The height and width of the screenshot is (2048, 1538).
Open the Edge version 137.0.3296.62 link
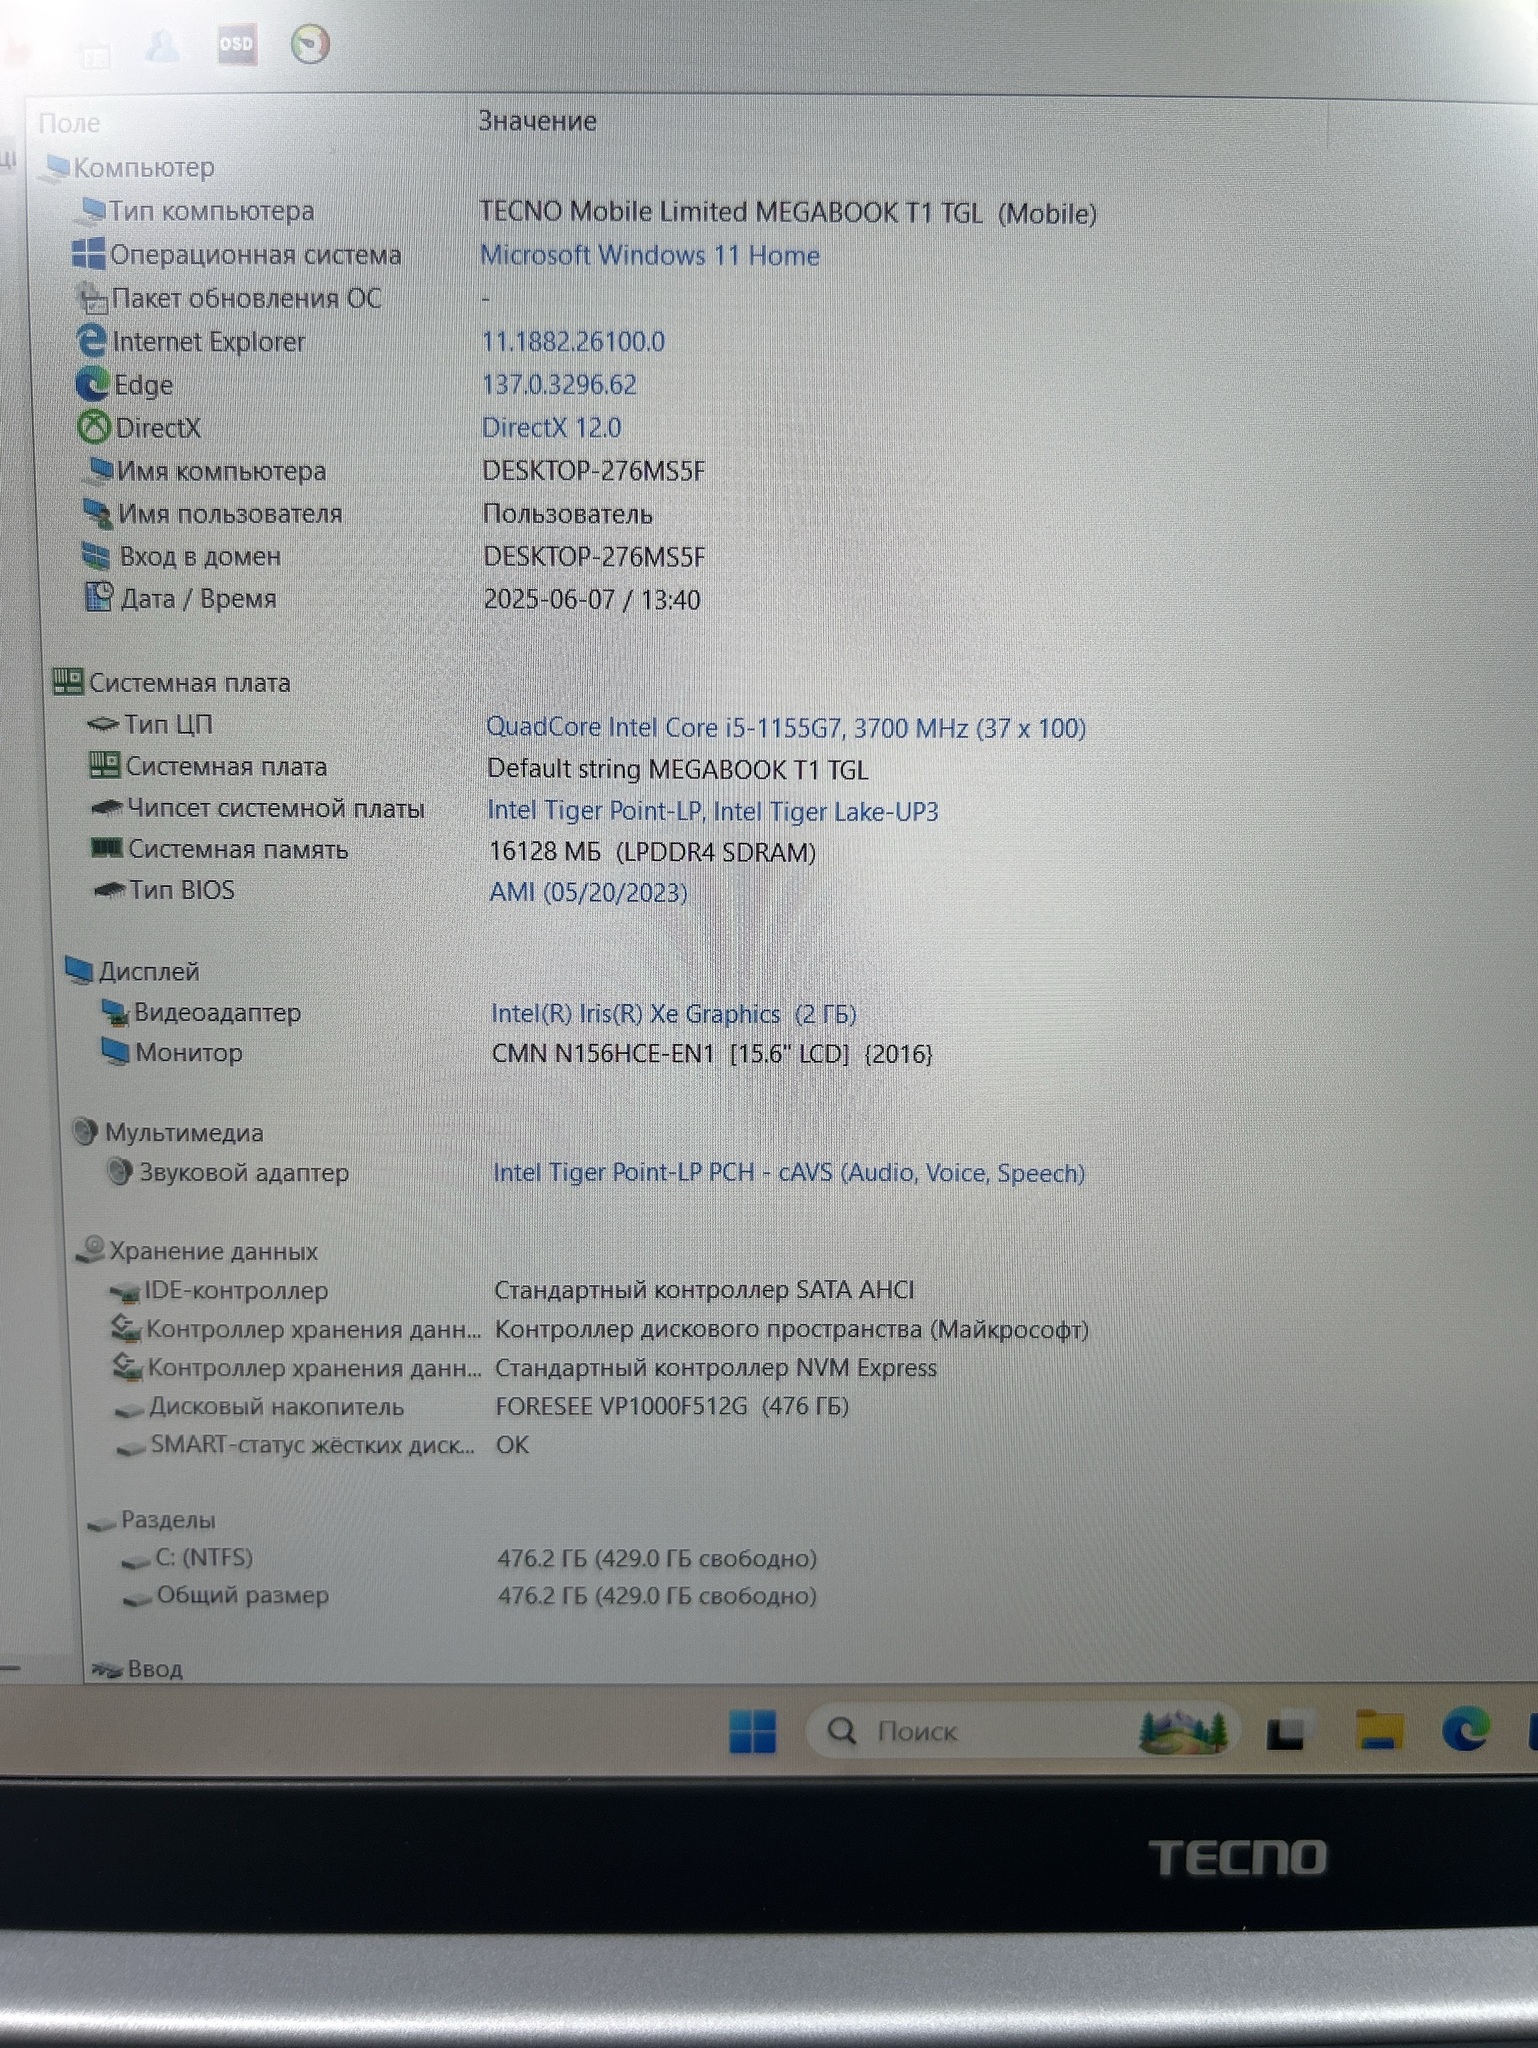[x=559, y=384]
